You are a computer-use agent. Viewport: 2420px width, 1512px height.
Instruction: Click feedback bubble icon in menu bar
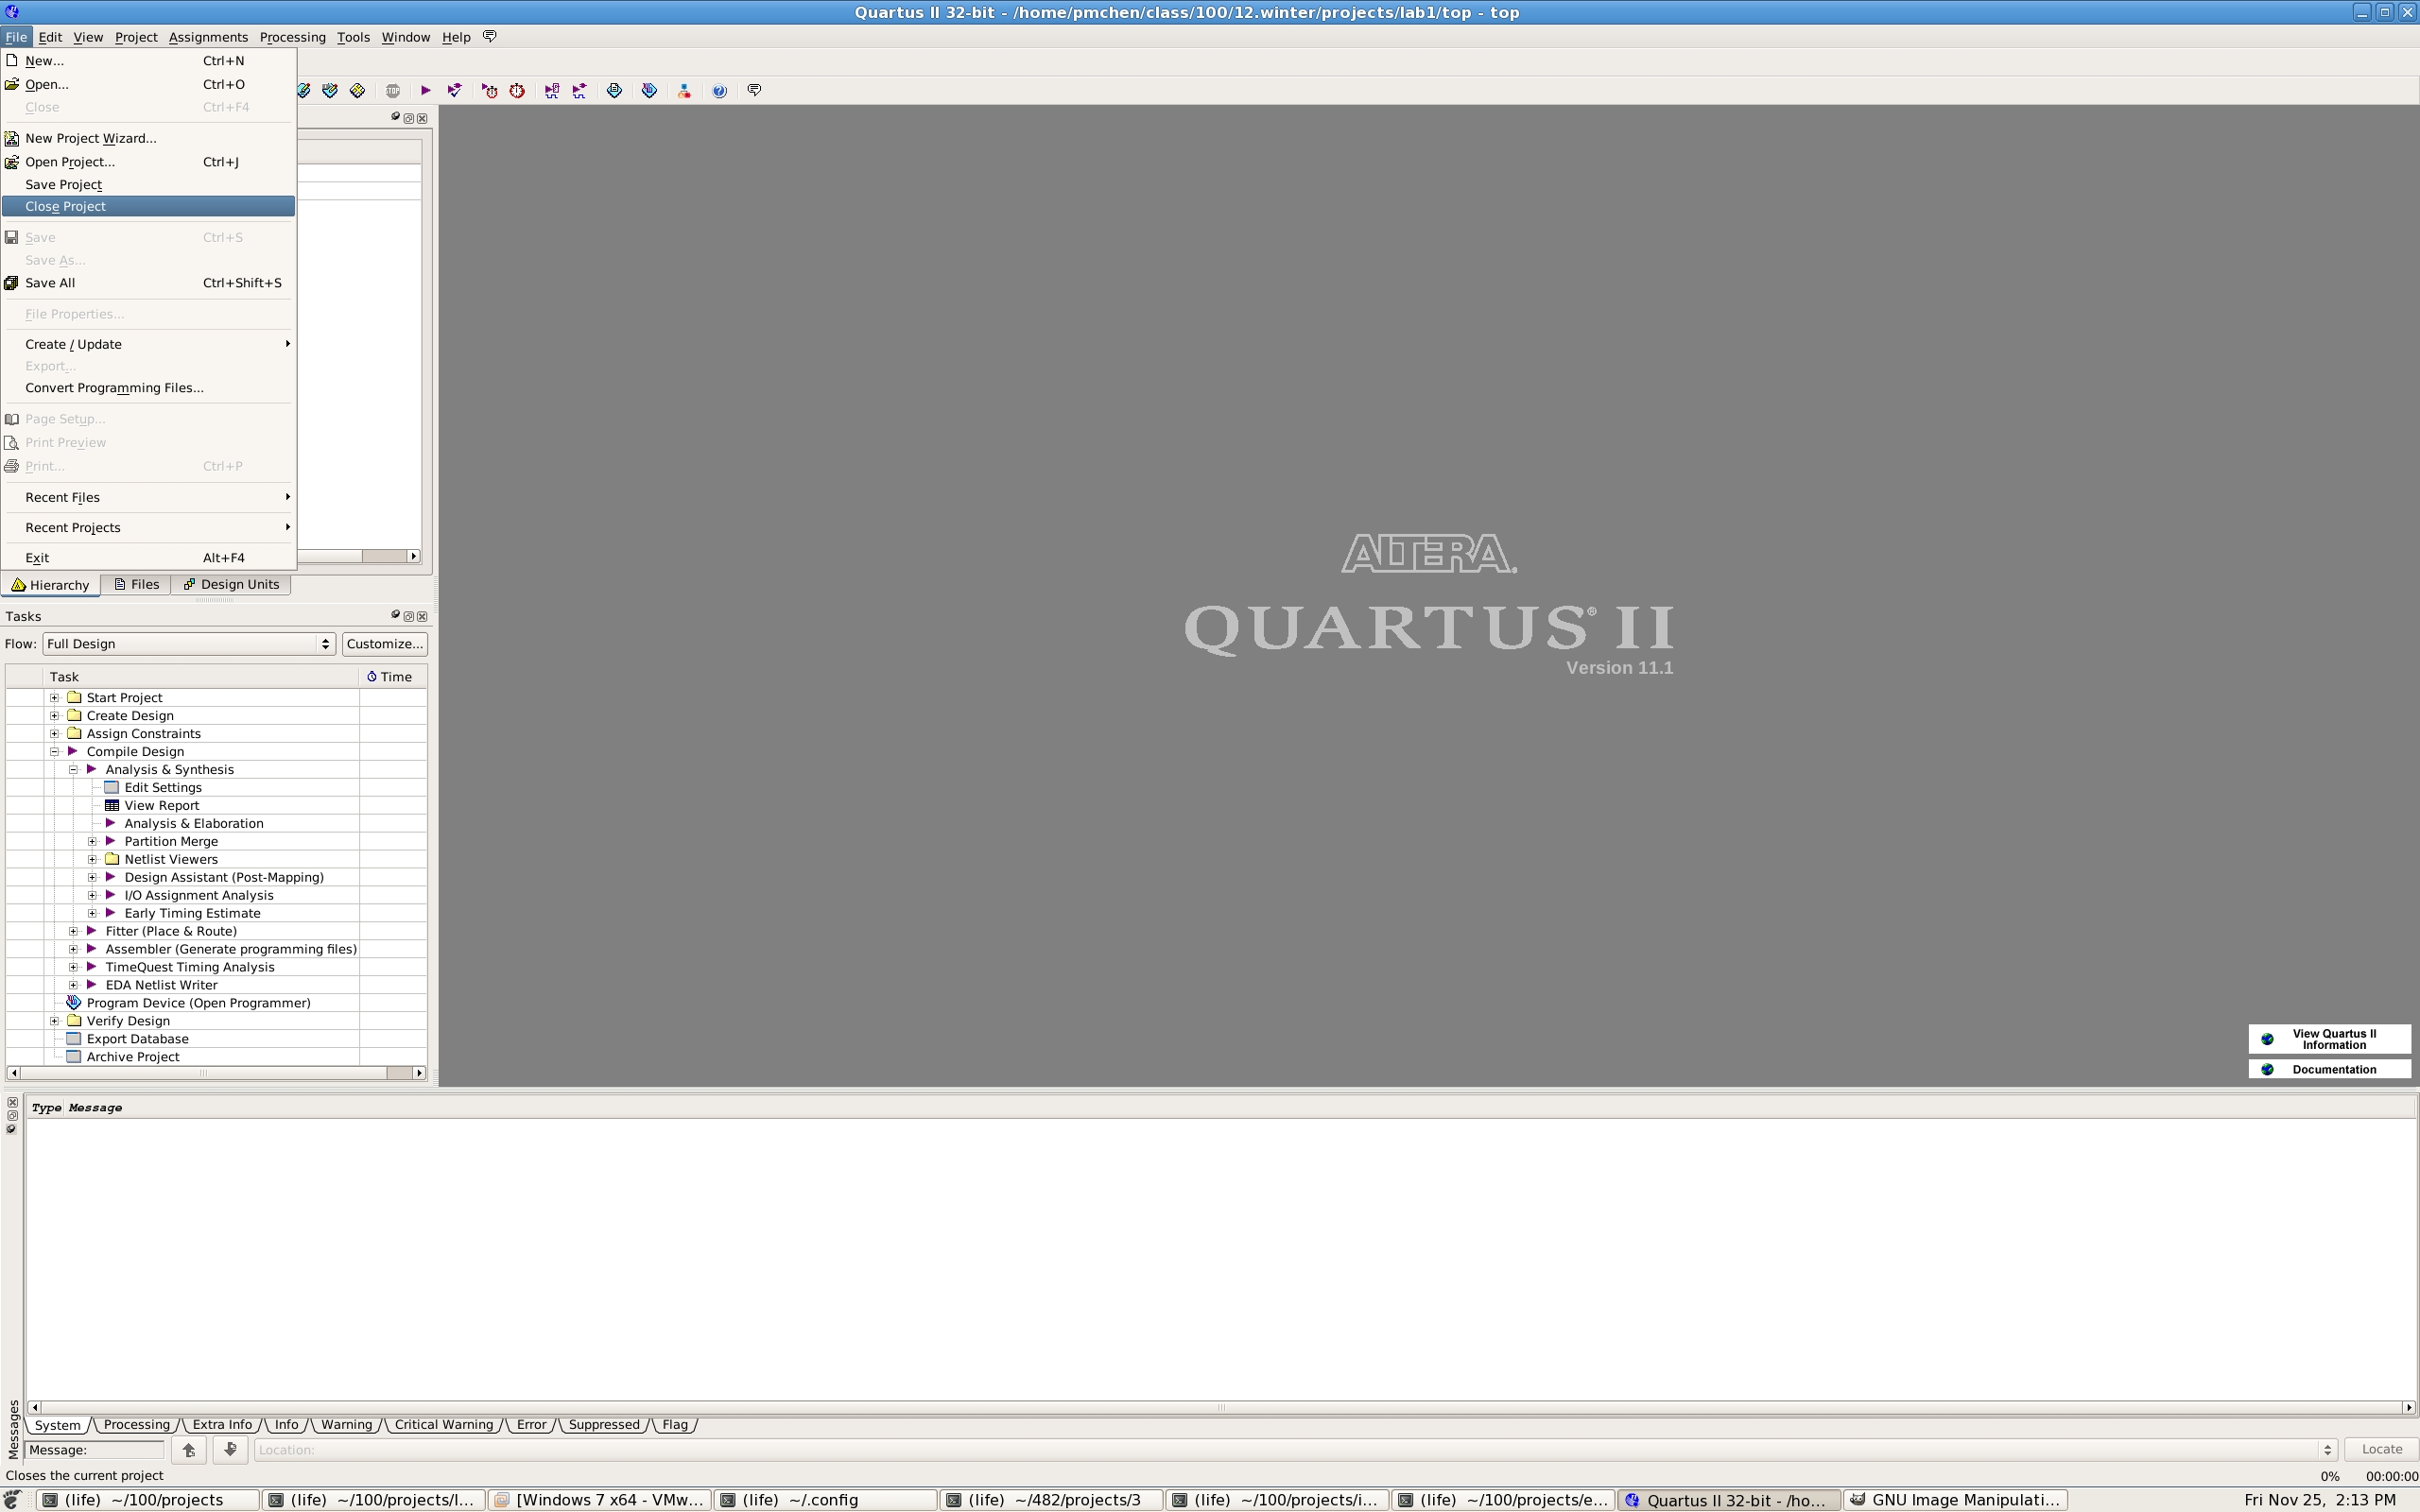click(x=490, y=36)
